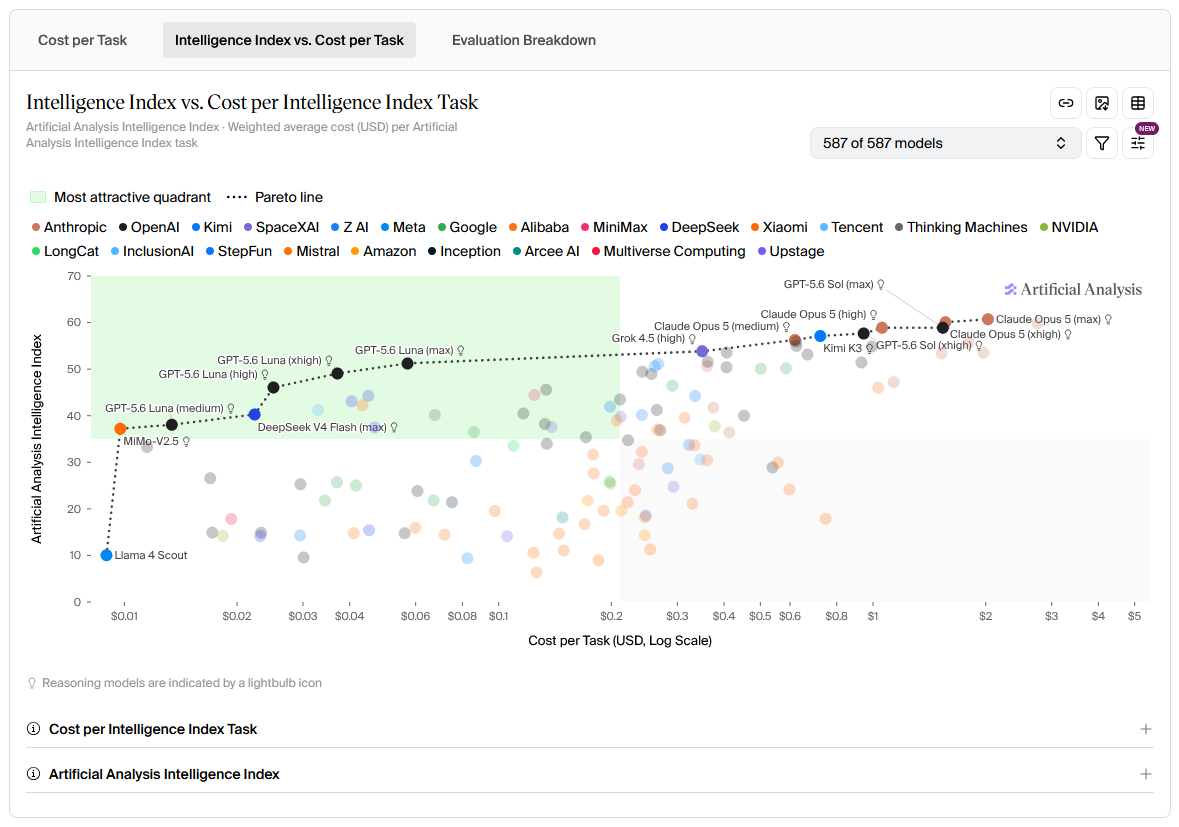Viewport: 1179px width, 827px height.
Task: Toggle Pareto line legend item
Action: coord(275,197)
